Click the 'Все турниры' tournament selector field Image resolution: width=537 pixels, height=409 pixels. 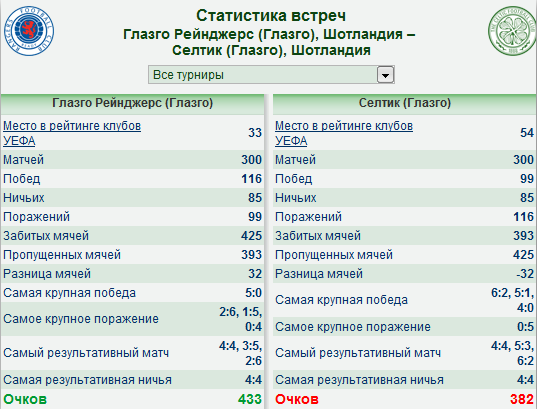click(x=271, y=75)
